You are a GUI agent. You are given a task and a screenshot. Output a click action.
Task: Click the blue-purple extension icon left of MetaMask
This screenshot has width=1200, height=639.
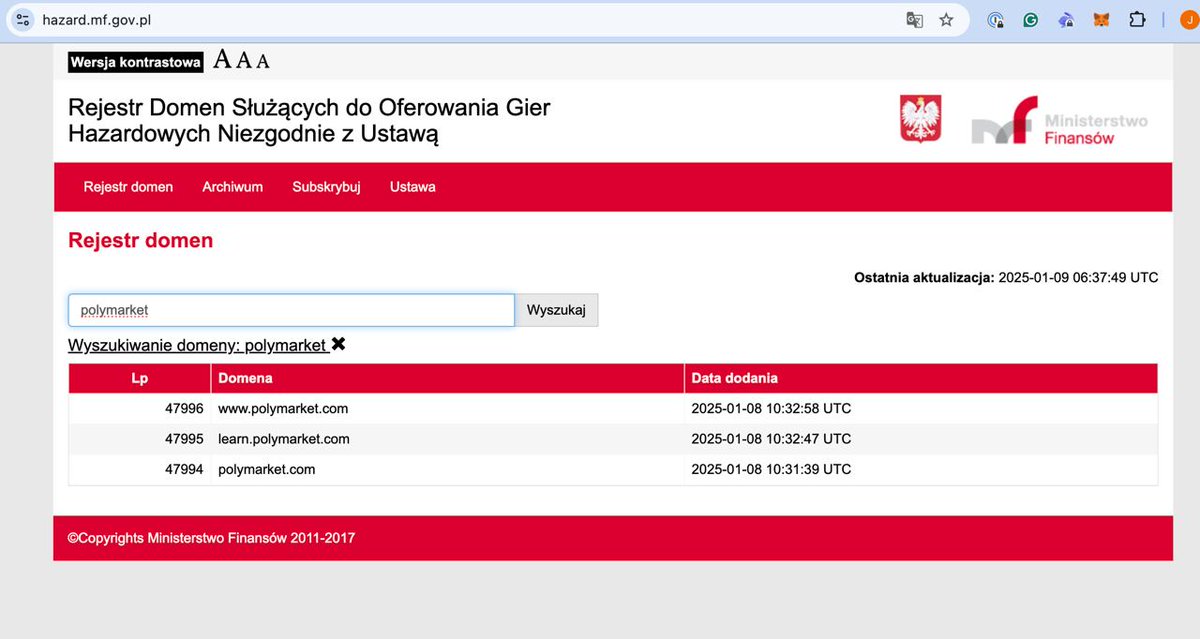[1066, 19]
